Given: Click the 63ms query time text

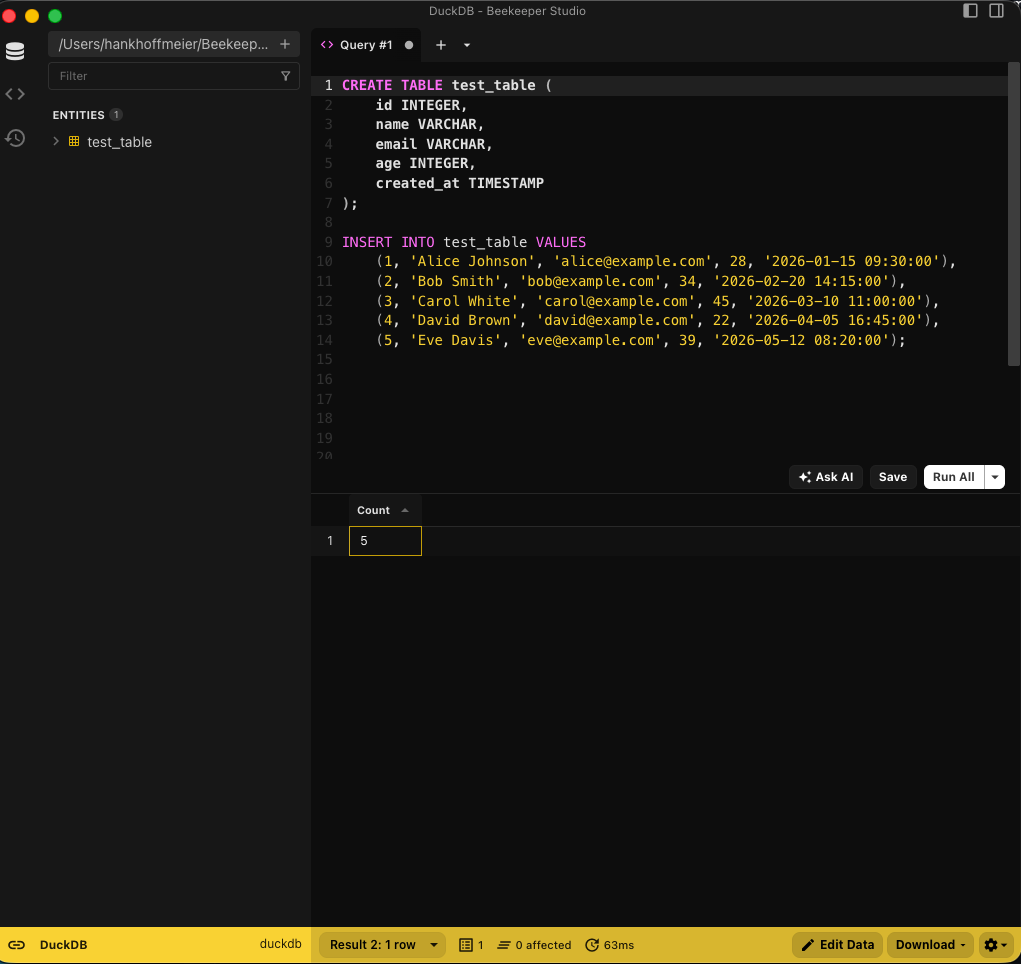Looking at the screenshot, I should (x=619, y=945).
